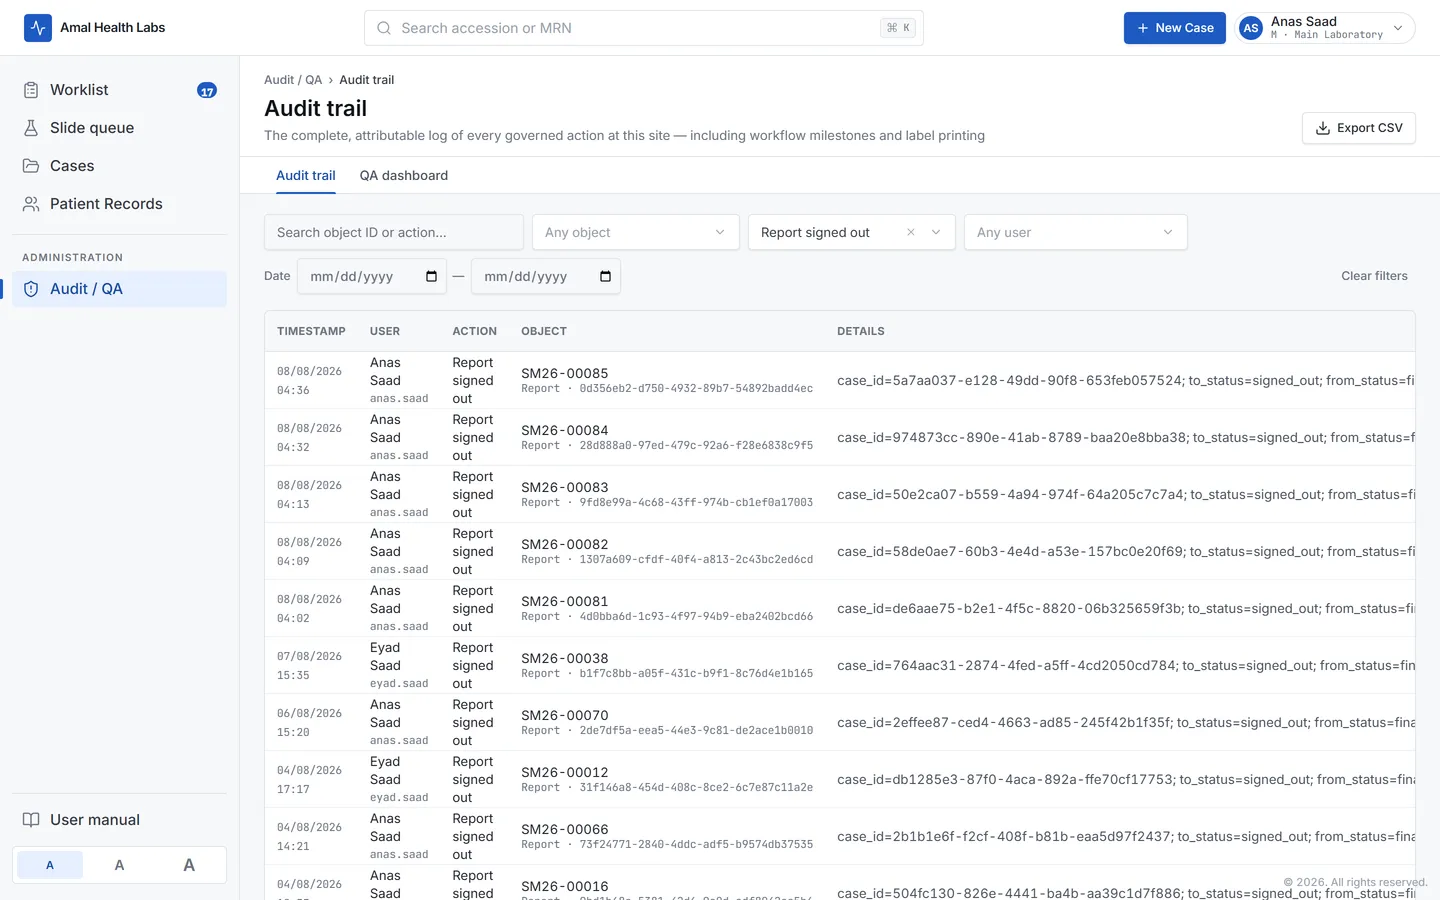Click the Patient Records people icon

click(31, 204)
